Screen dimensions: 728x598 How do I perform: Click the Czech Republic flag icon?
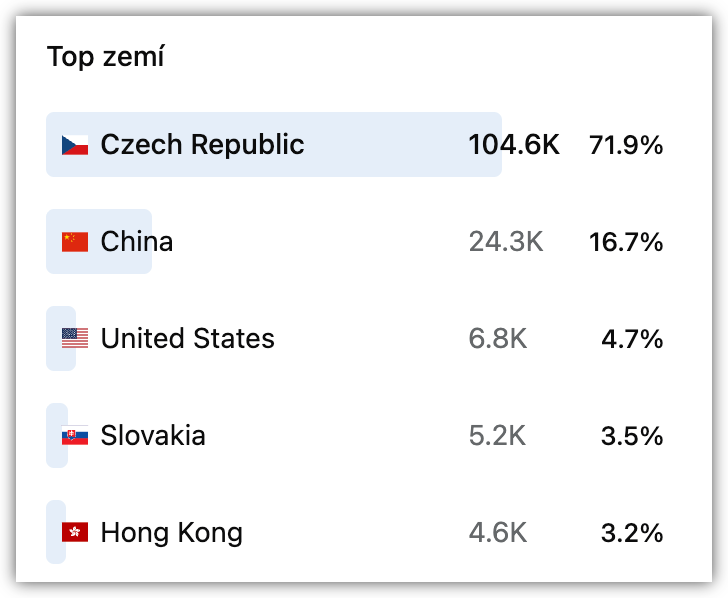pyautogui.click(x=75, y=145)
